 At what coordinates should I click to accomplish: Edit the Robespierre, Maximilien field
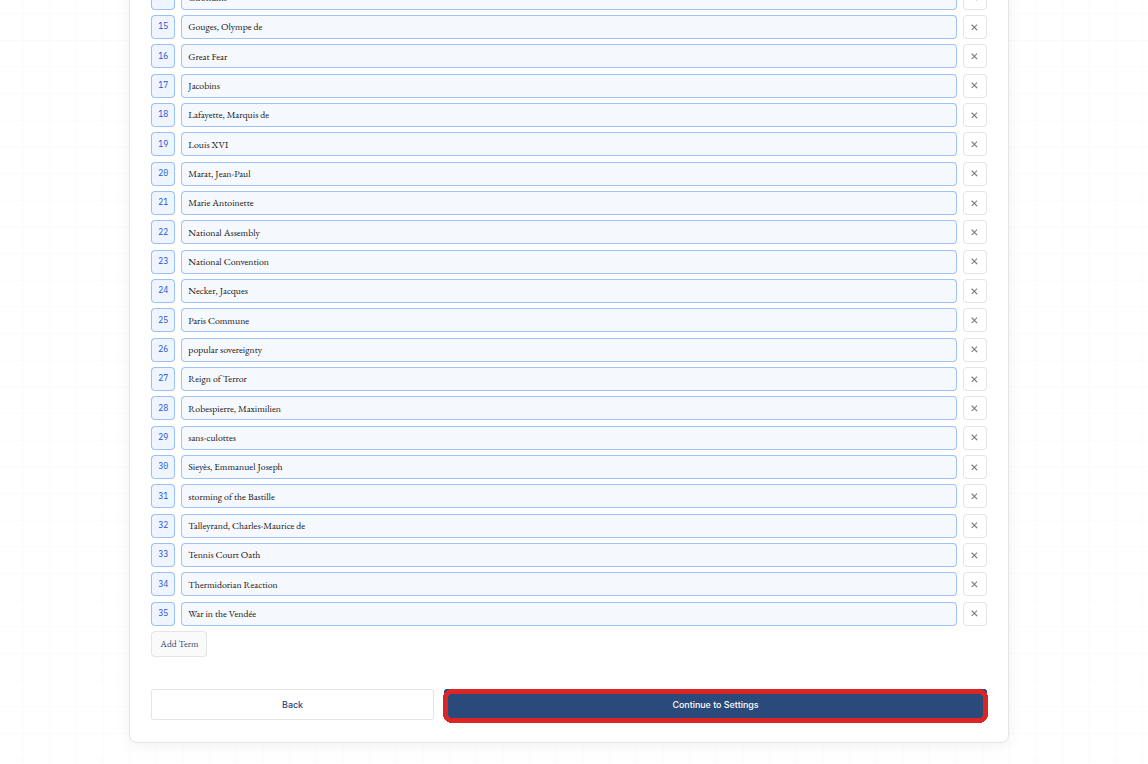coord(569,408)
